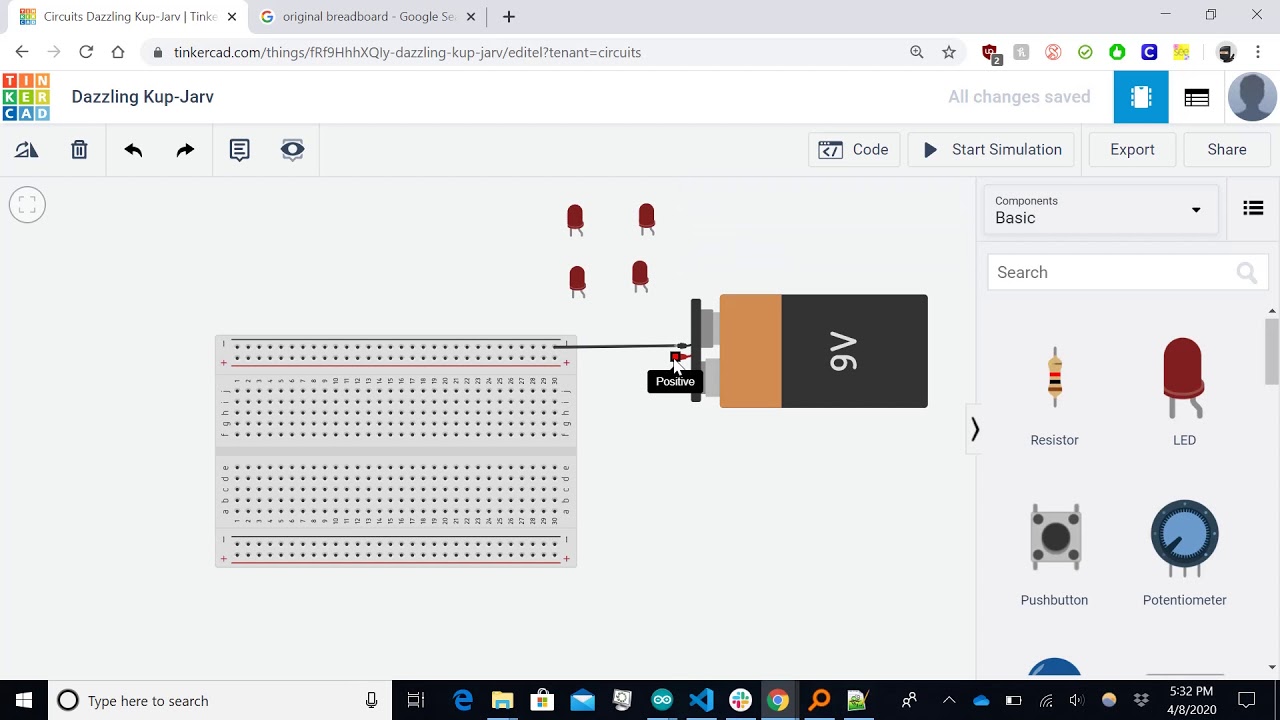The height and width of the screenshot is (720, 1280).
Task: Select the Pushbutton component
Action: point(1054,554)
